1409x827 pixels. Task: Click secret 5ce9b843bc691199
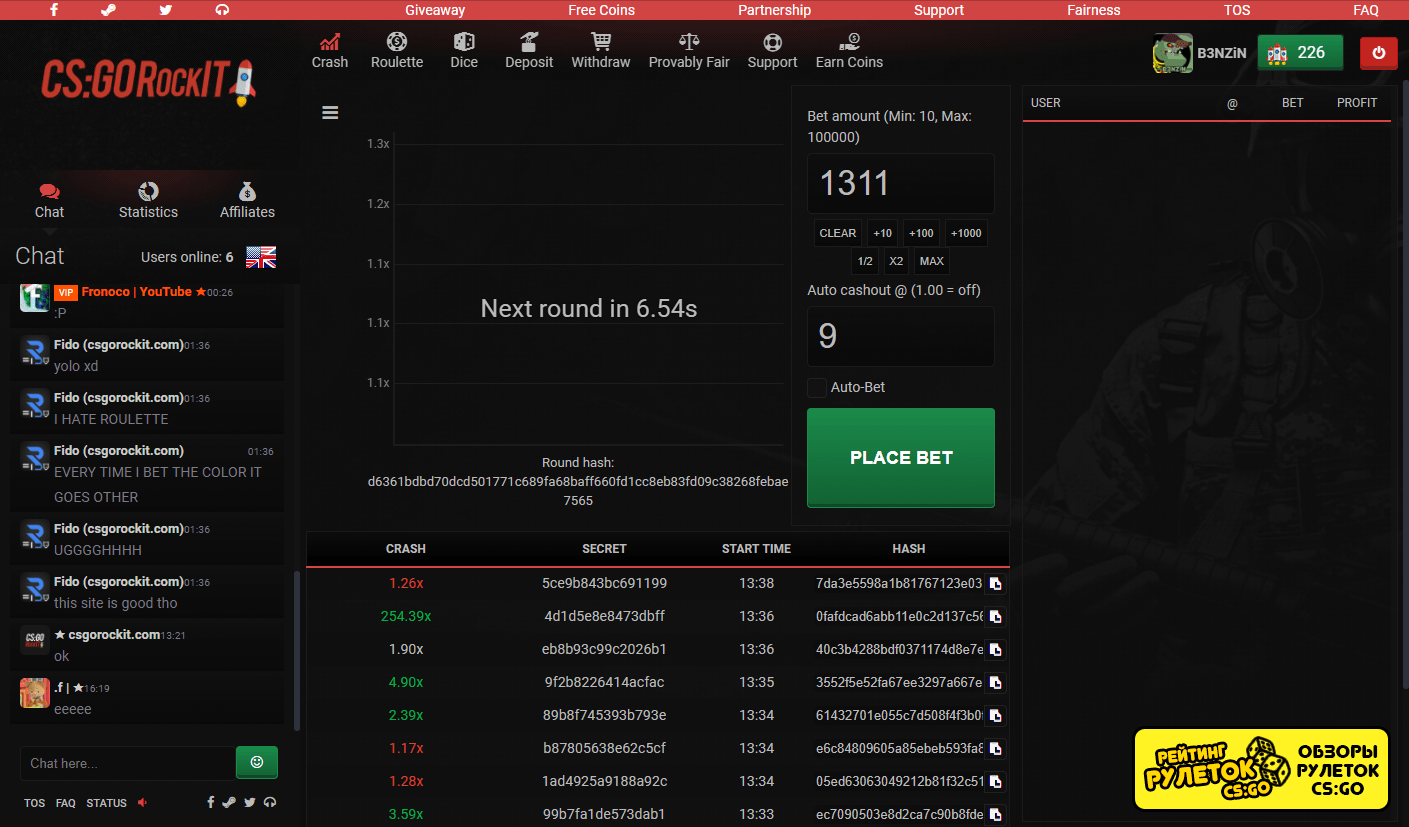604,583
